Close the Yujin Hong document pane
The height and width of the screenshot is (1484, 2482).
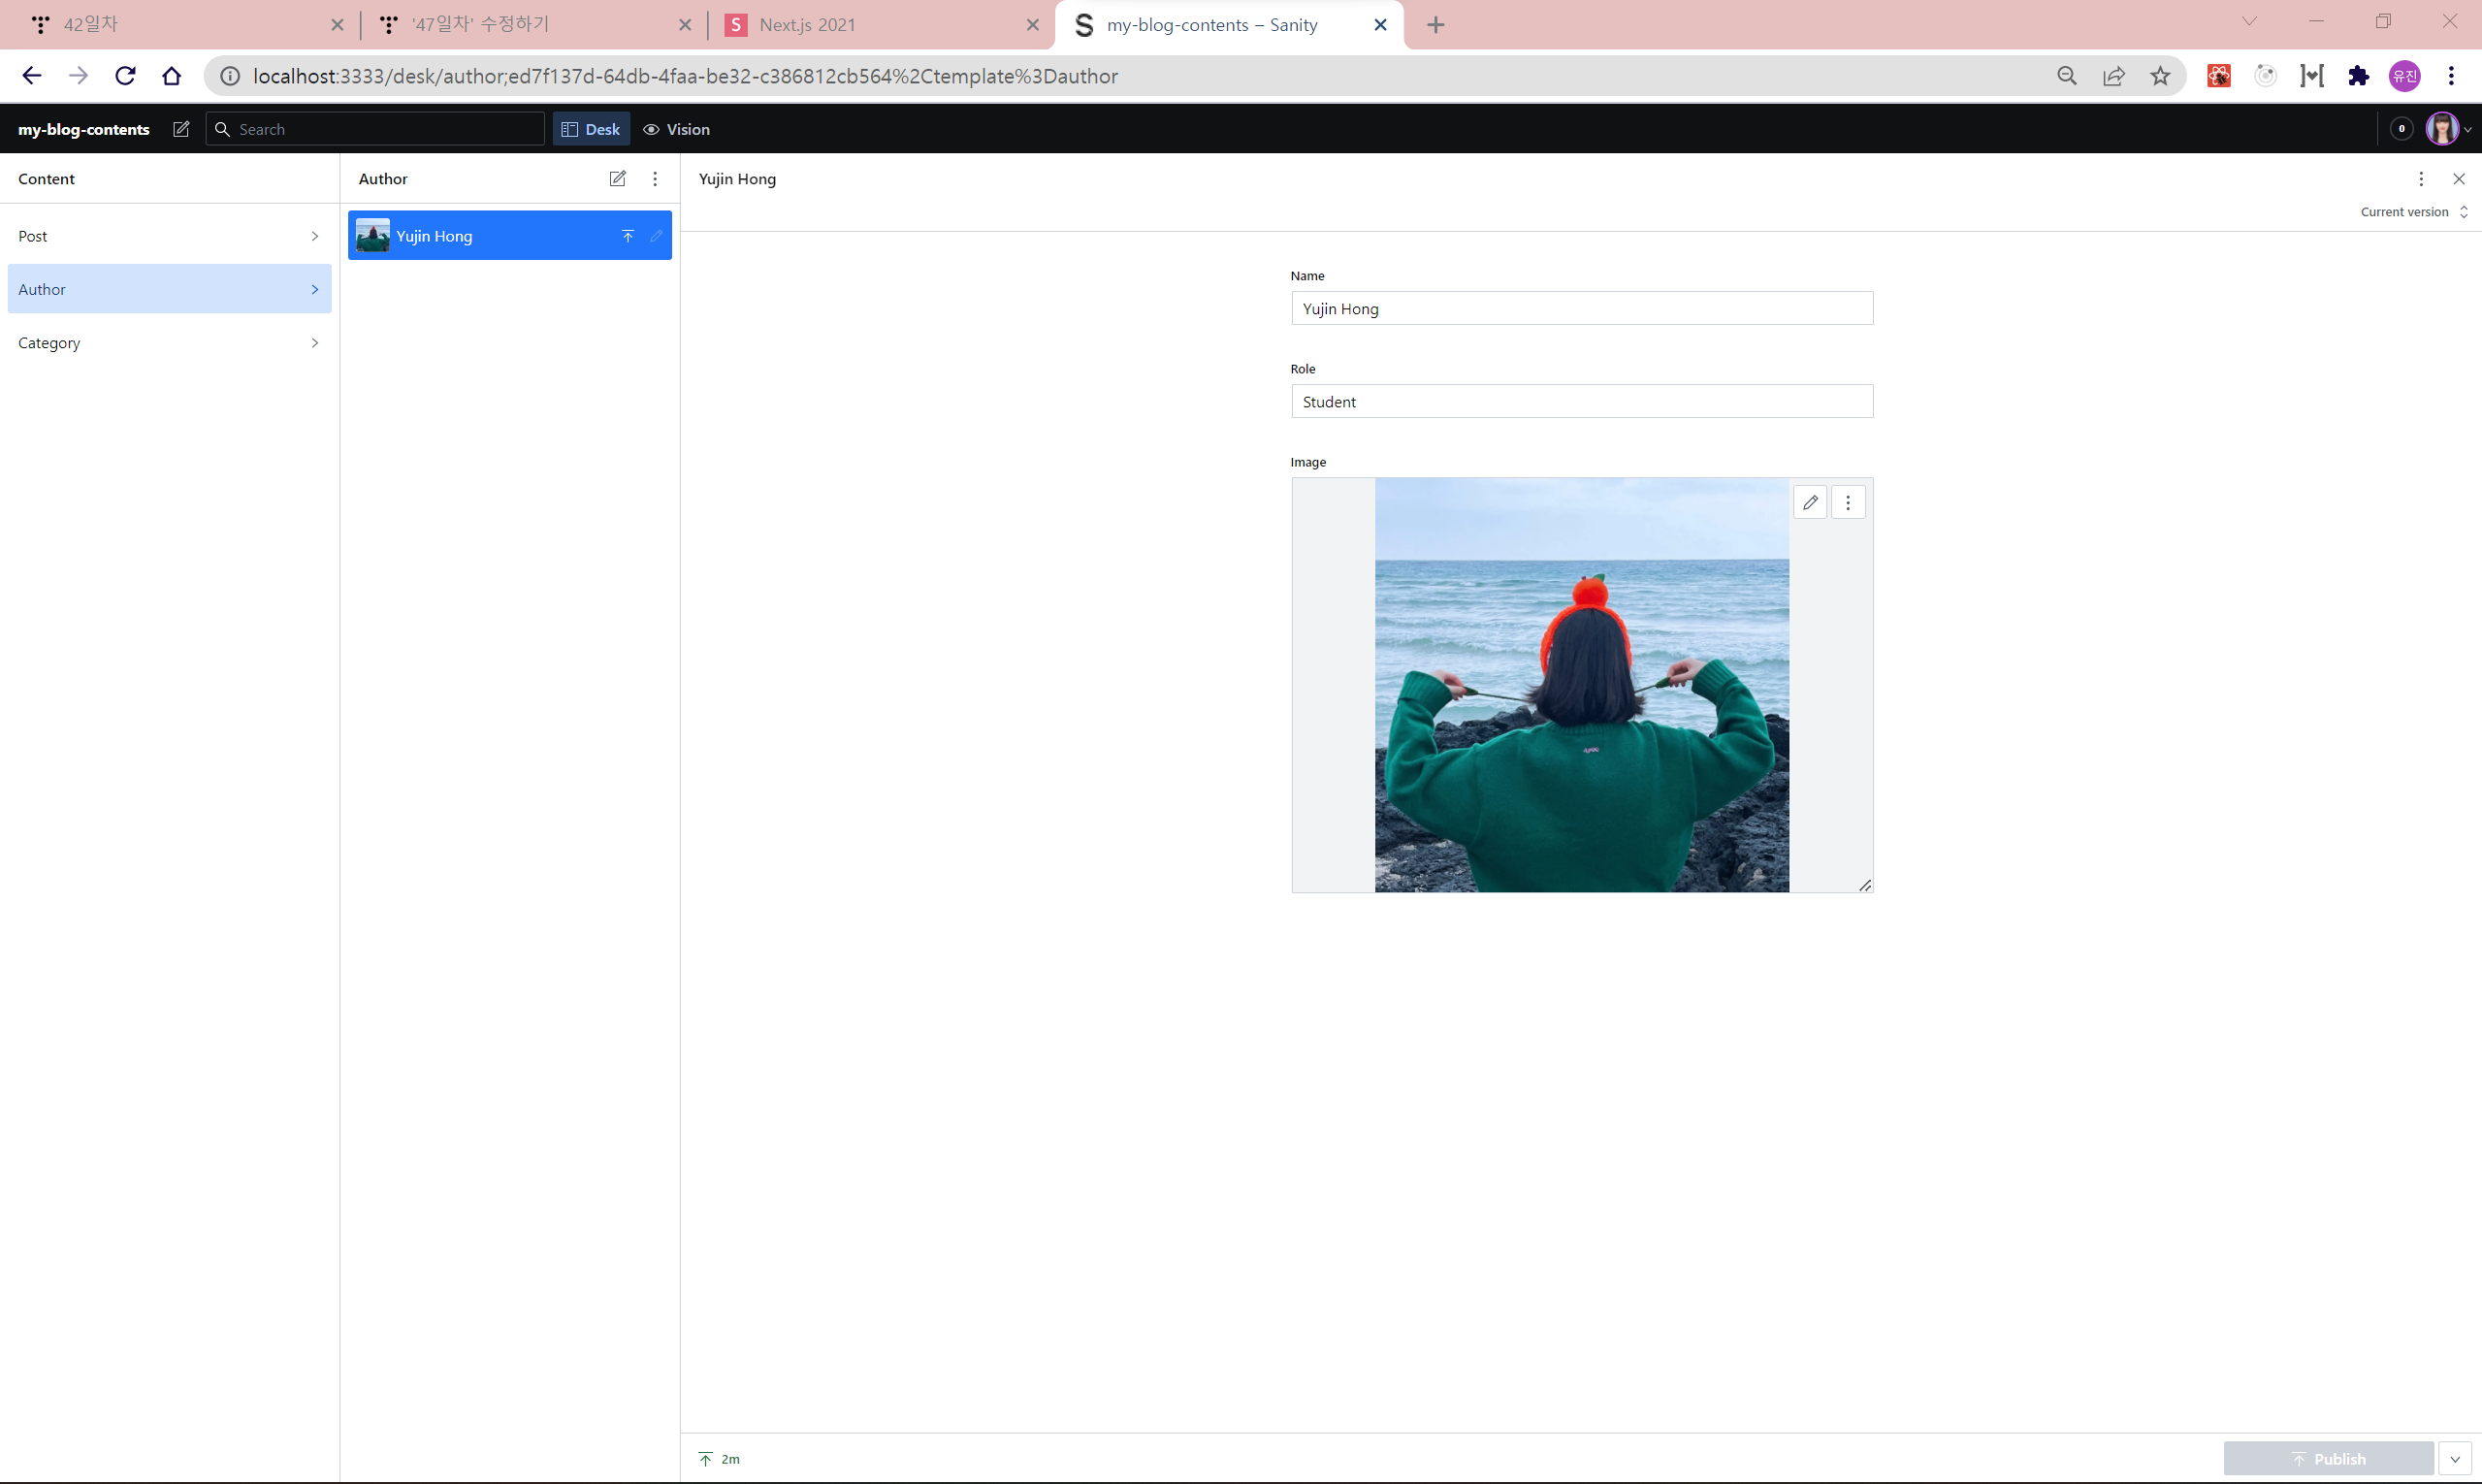pyautogui.click(x=2458, y=179)
